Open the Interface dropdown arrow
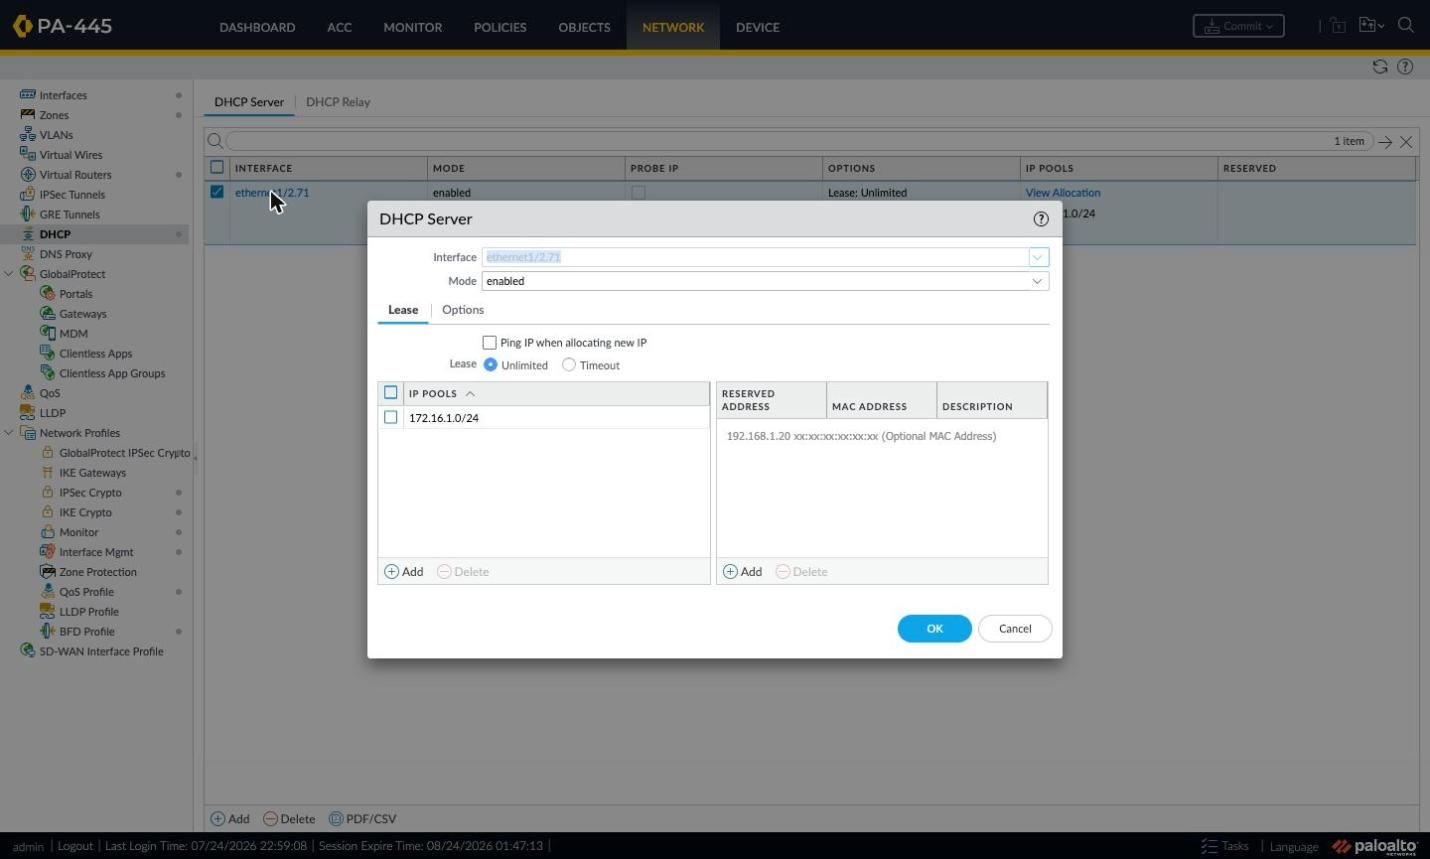Image resolution: width=1430 pixels, height=859 pixels. click(x=1038, y=257)
